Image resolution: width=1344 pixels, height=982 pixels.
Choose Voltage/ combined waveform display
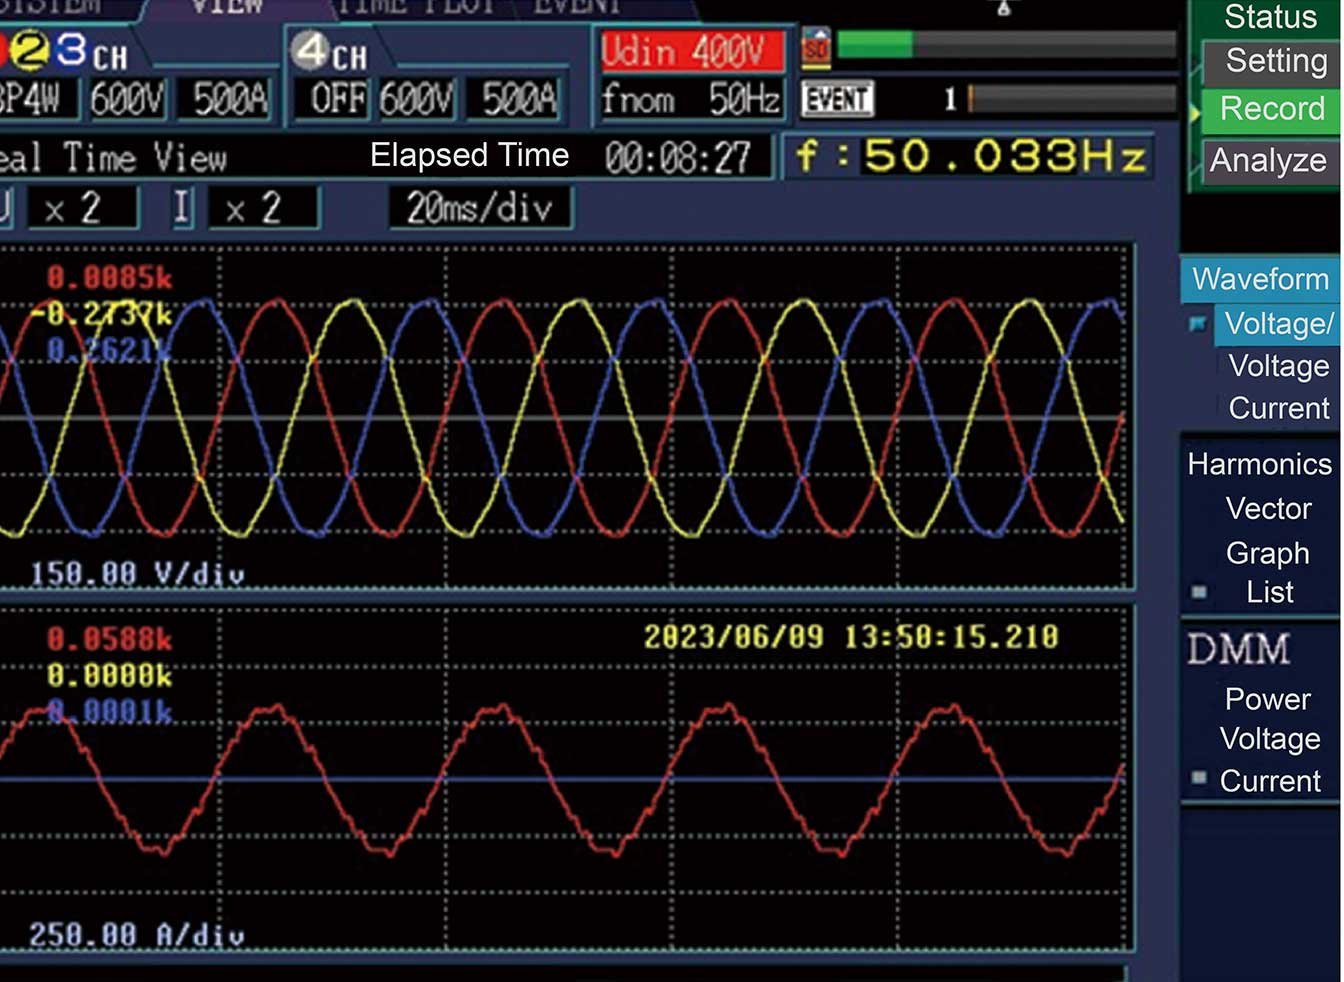click(1278, 324)
